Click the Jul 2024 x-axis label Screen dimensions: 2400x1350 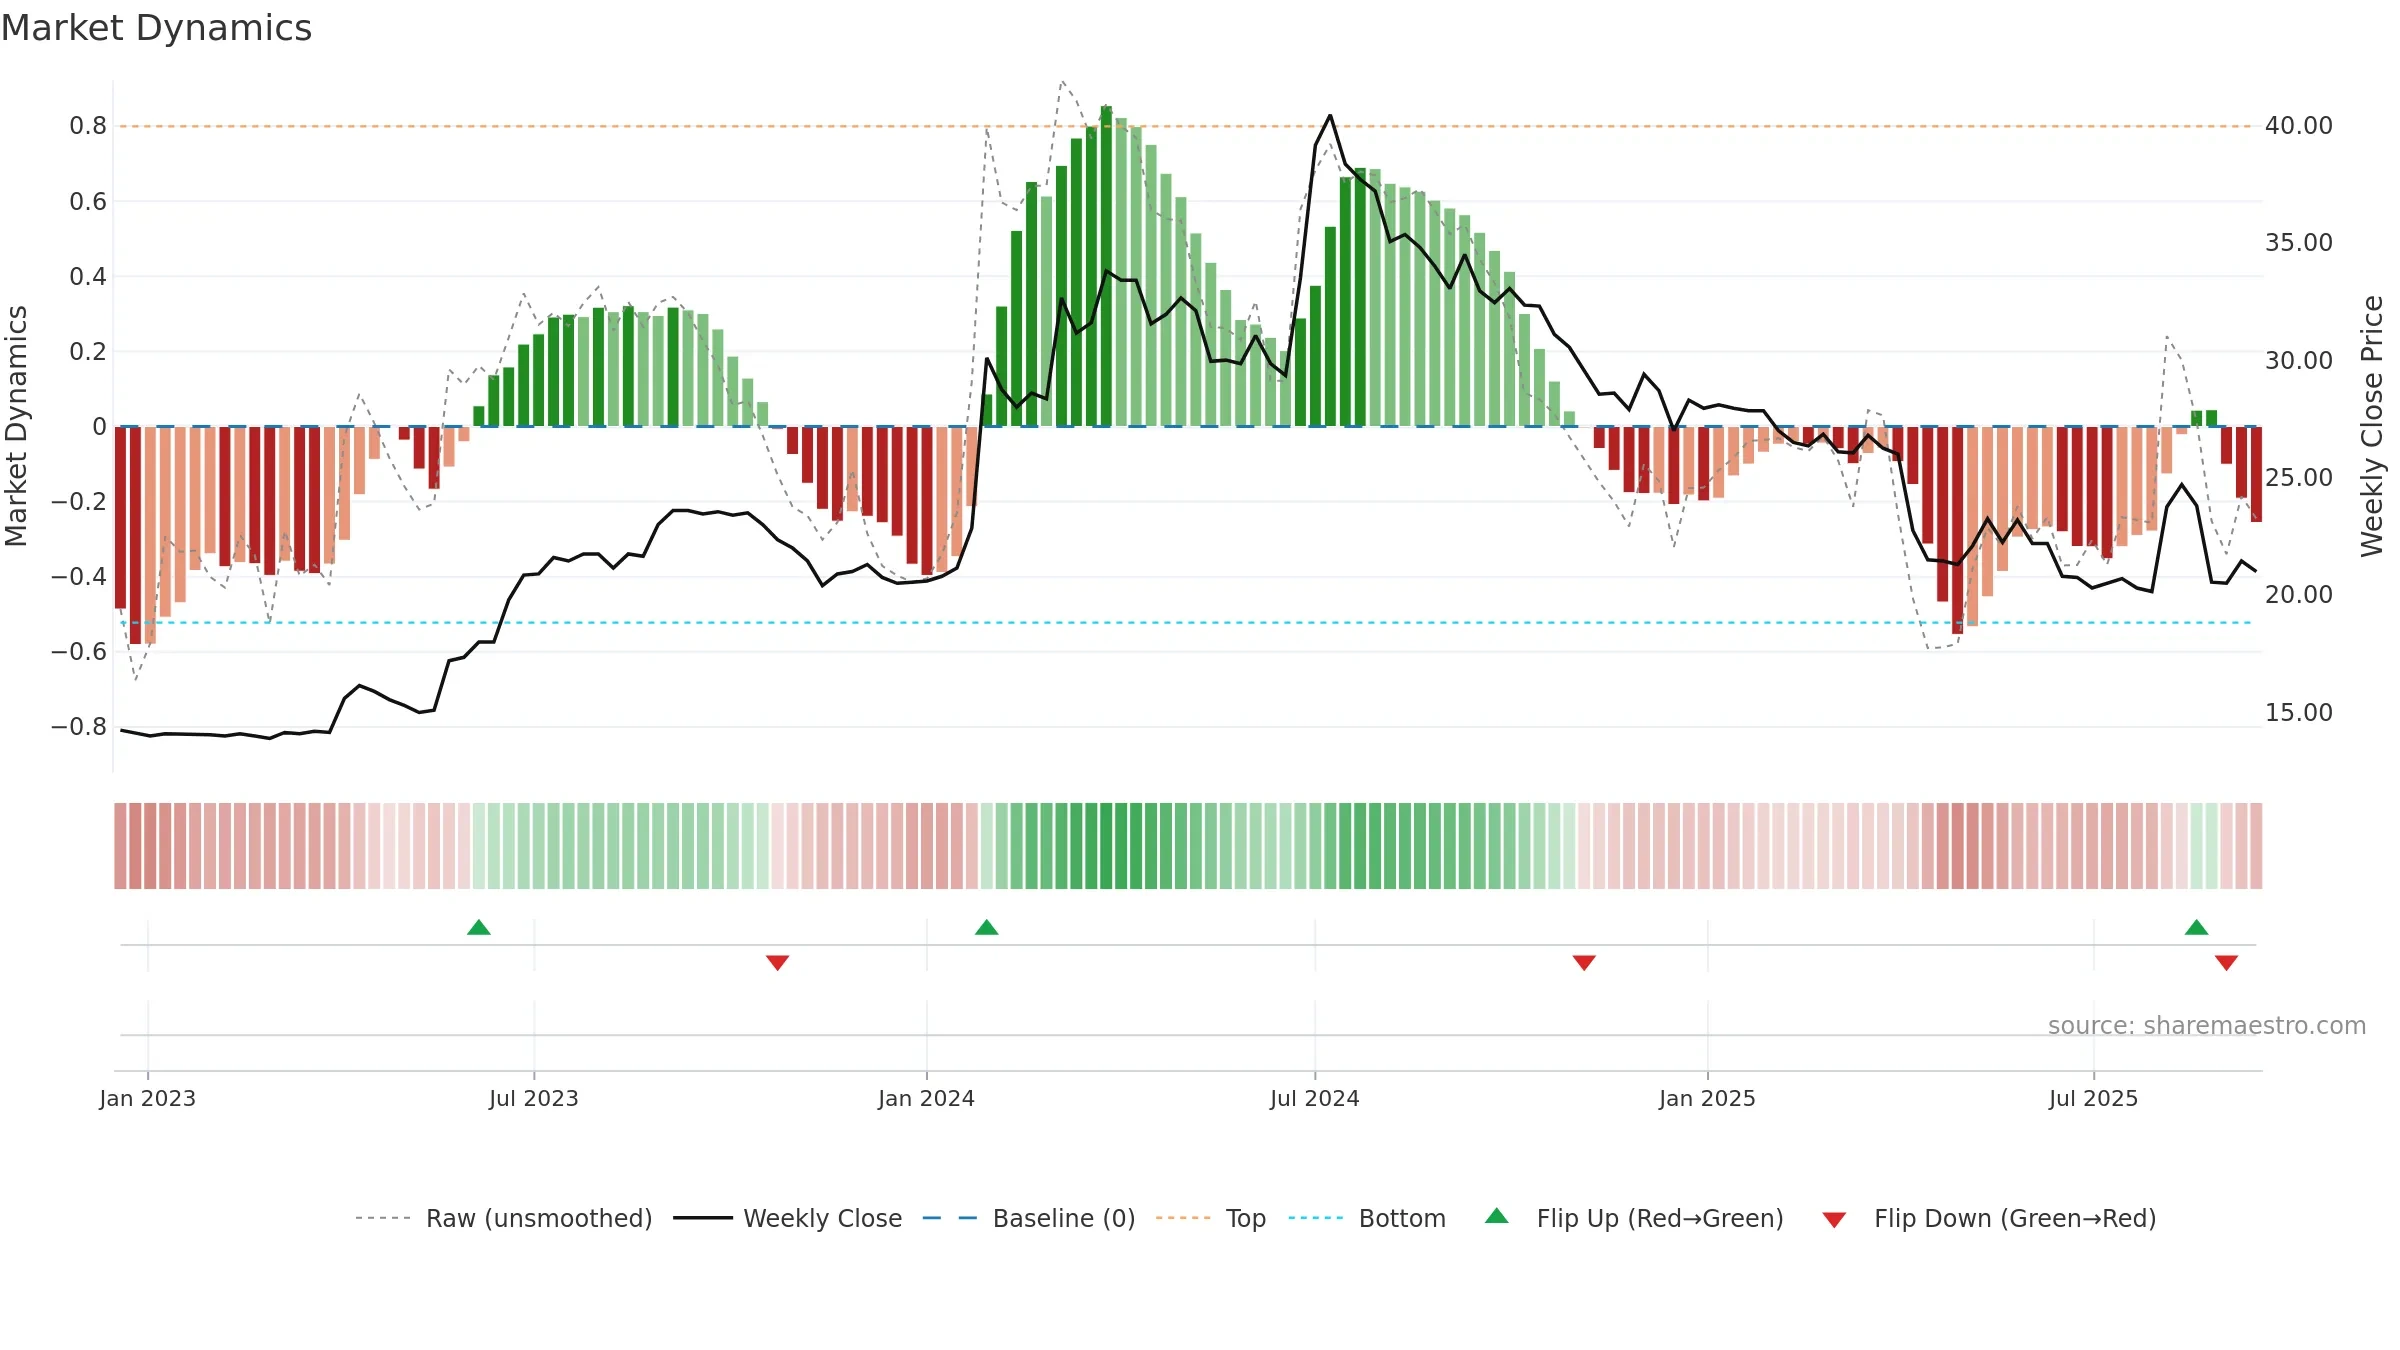(x=1315, y=1098)
